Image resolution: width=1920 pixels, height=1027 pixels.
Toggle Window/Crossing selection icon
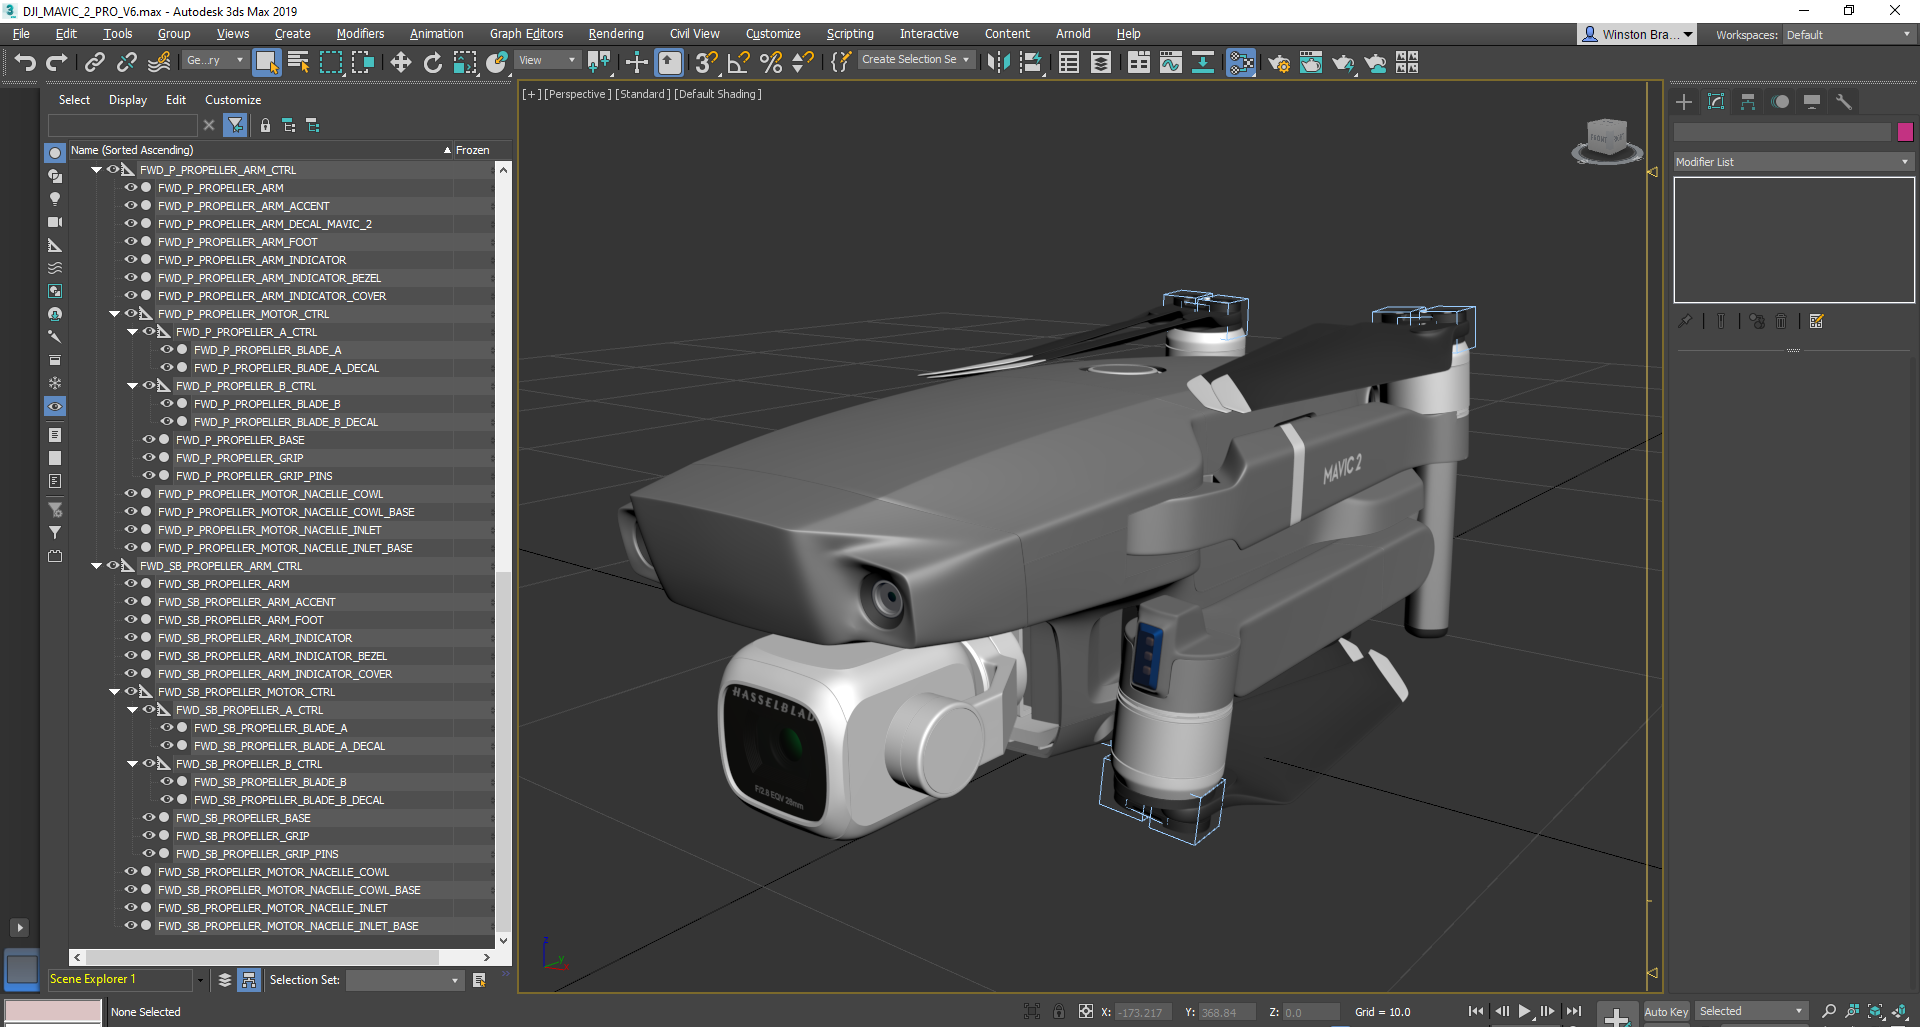pos(362,63)
